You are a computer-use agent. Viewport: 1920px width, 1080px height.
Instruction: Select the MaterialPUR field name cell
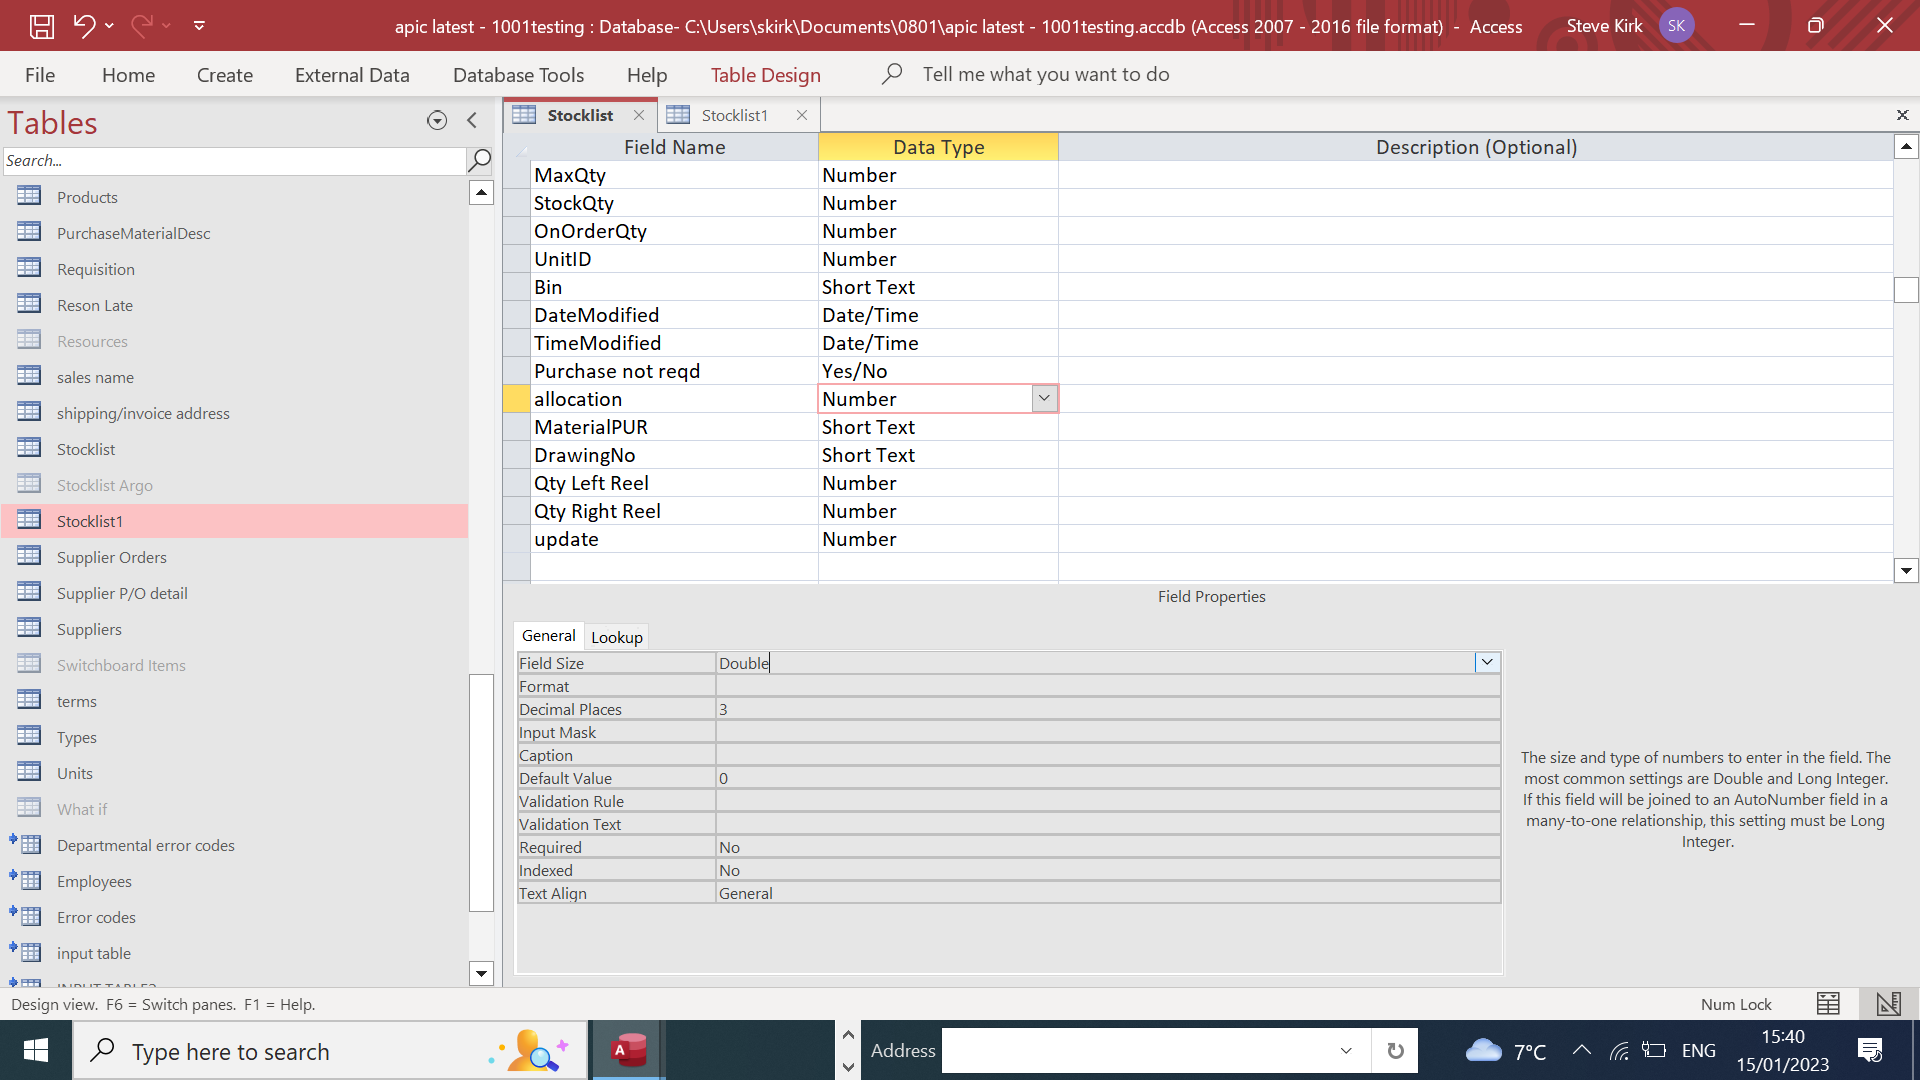674,427
